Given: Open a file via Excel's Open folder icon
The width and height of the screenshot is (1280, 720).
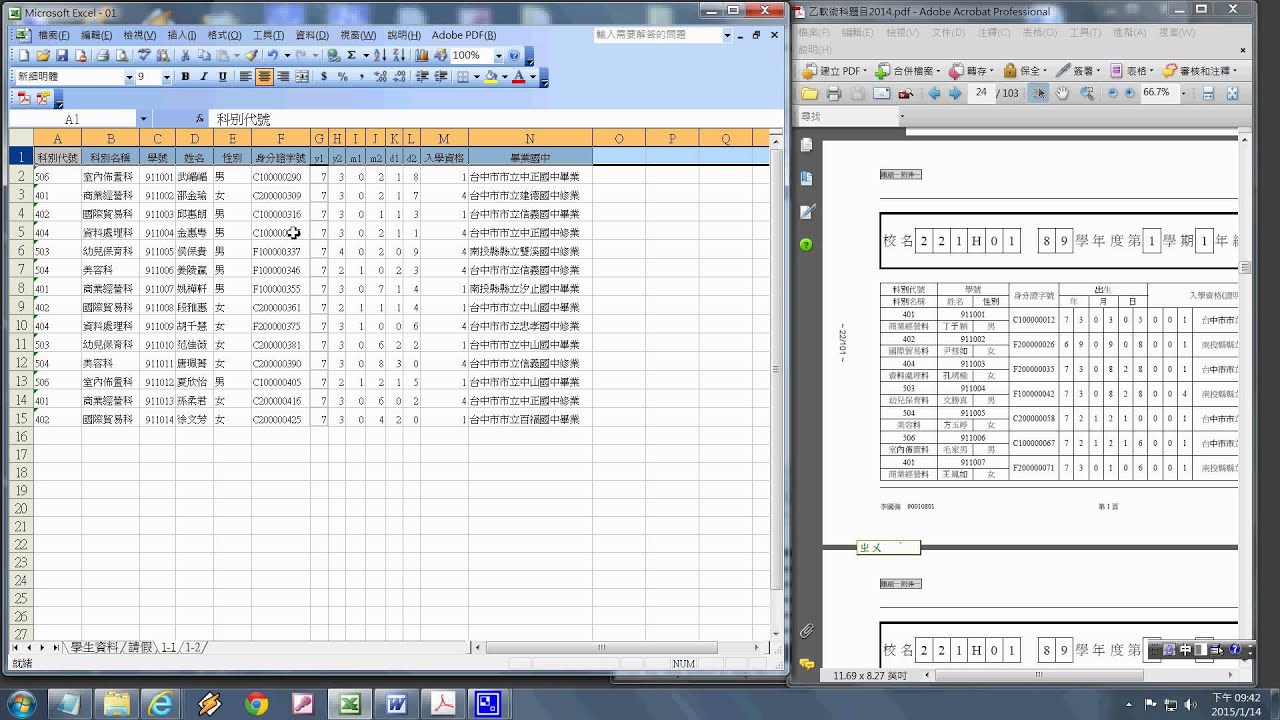Looking at the screenshot, I should tap(43, 56).
